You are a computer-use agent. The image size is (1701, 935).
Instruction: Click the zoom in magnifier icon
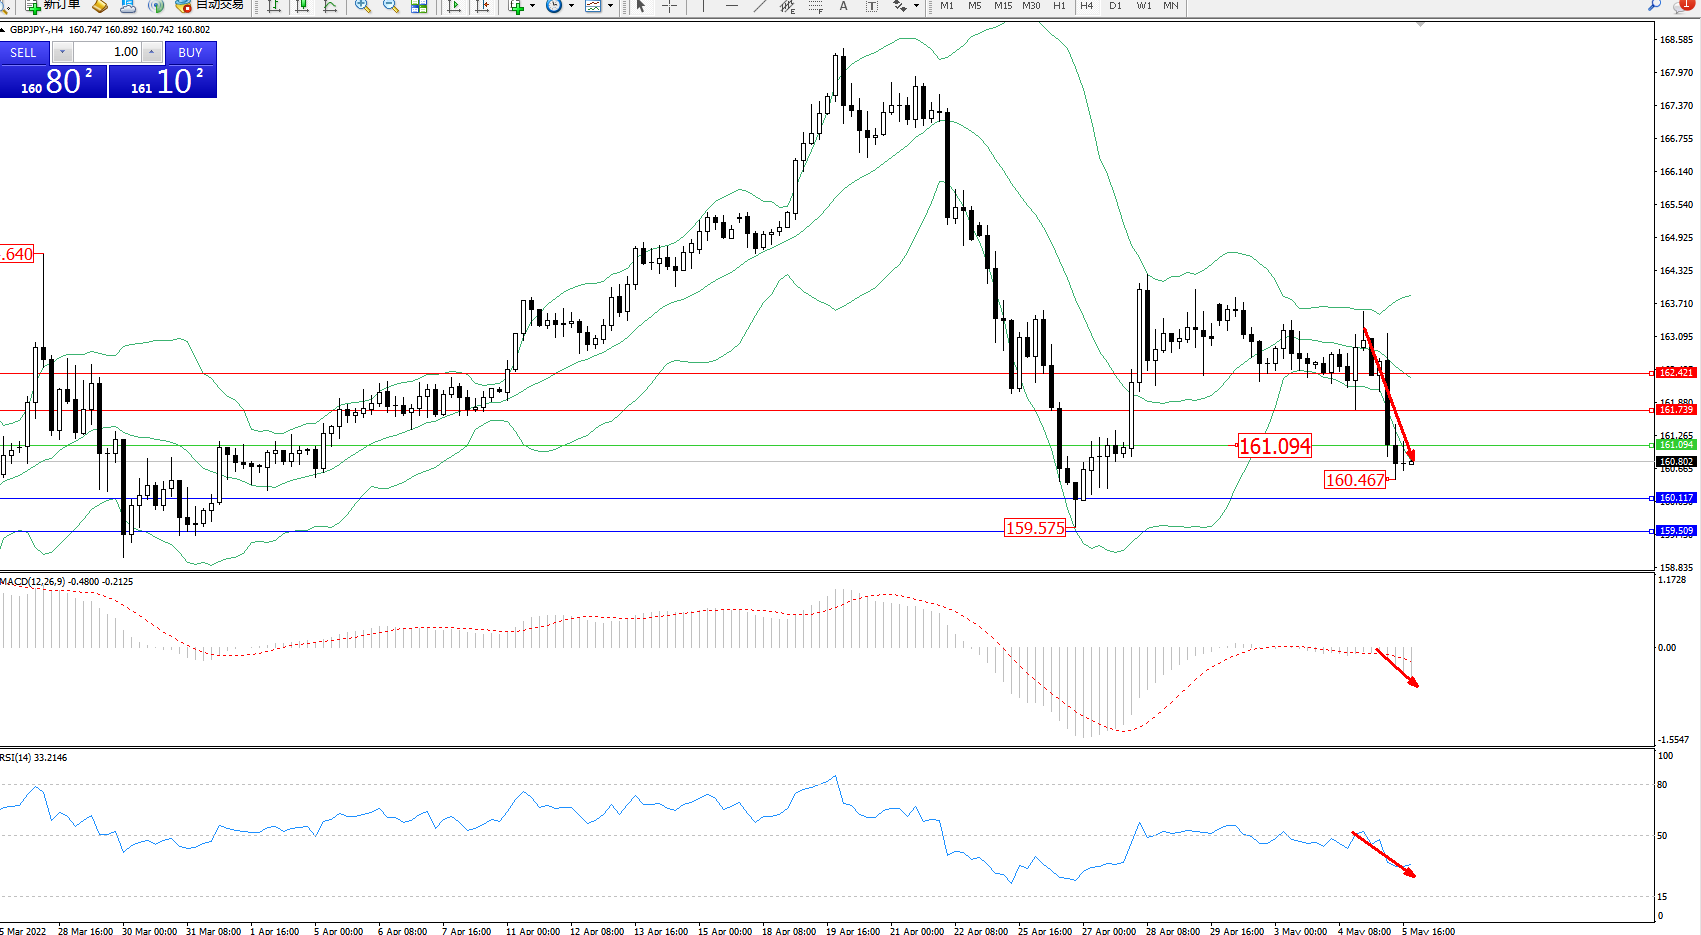point(363,6)
